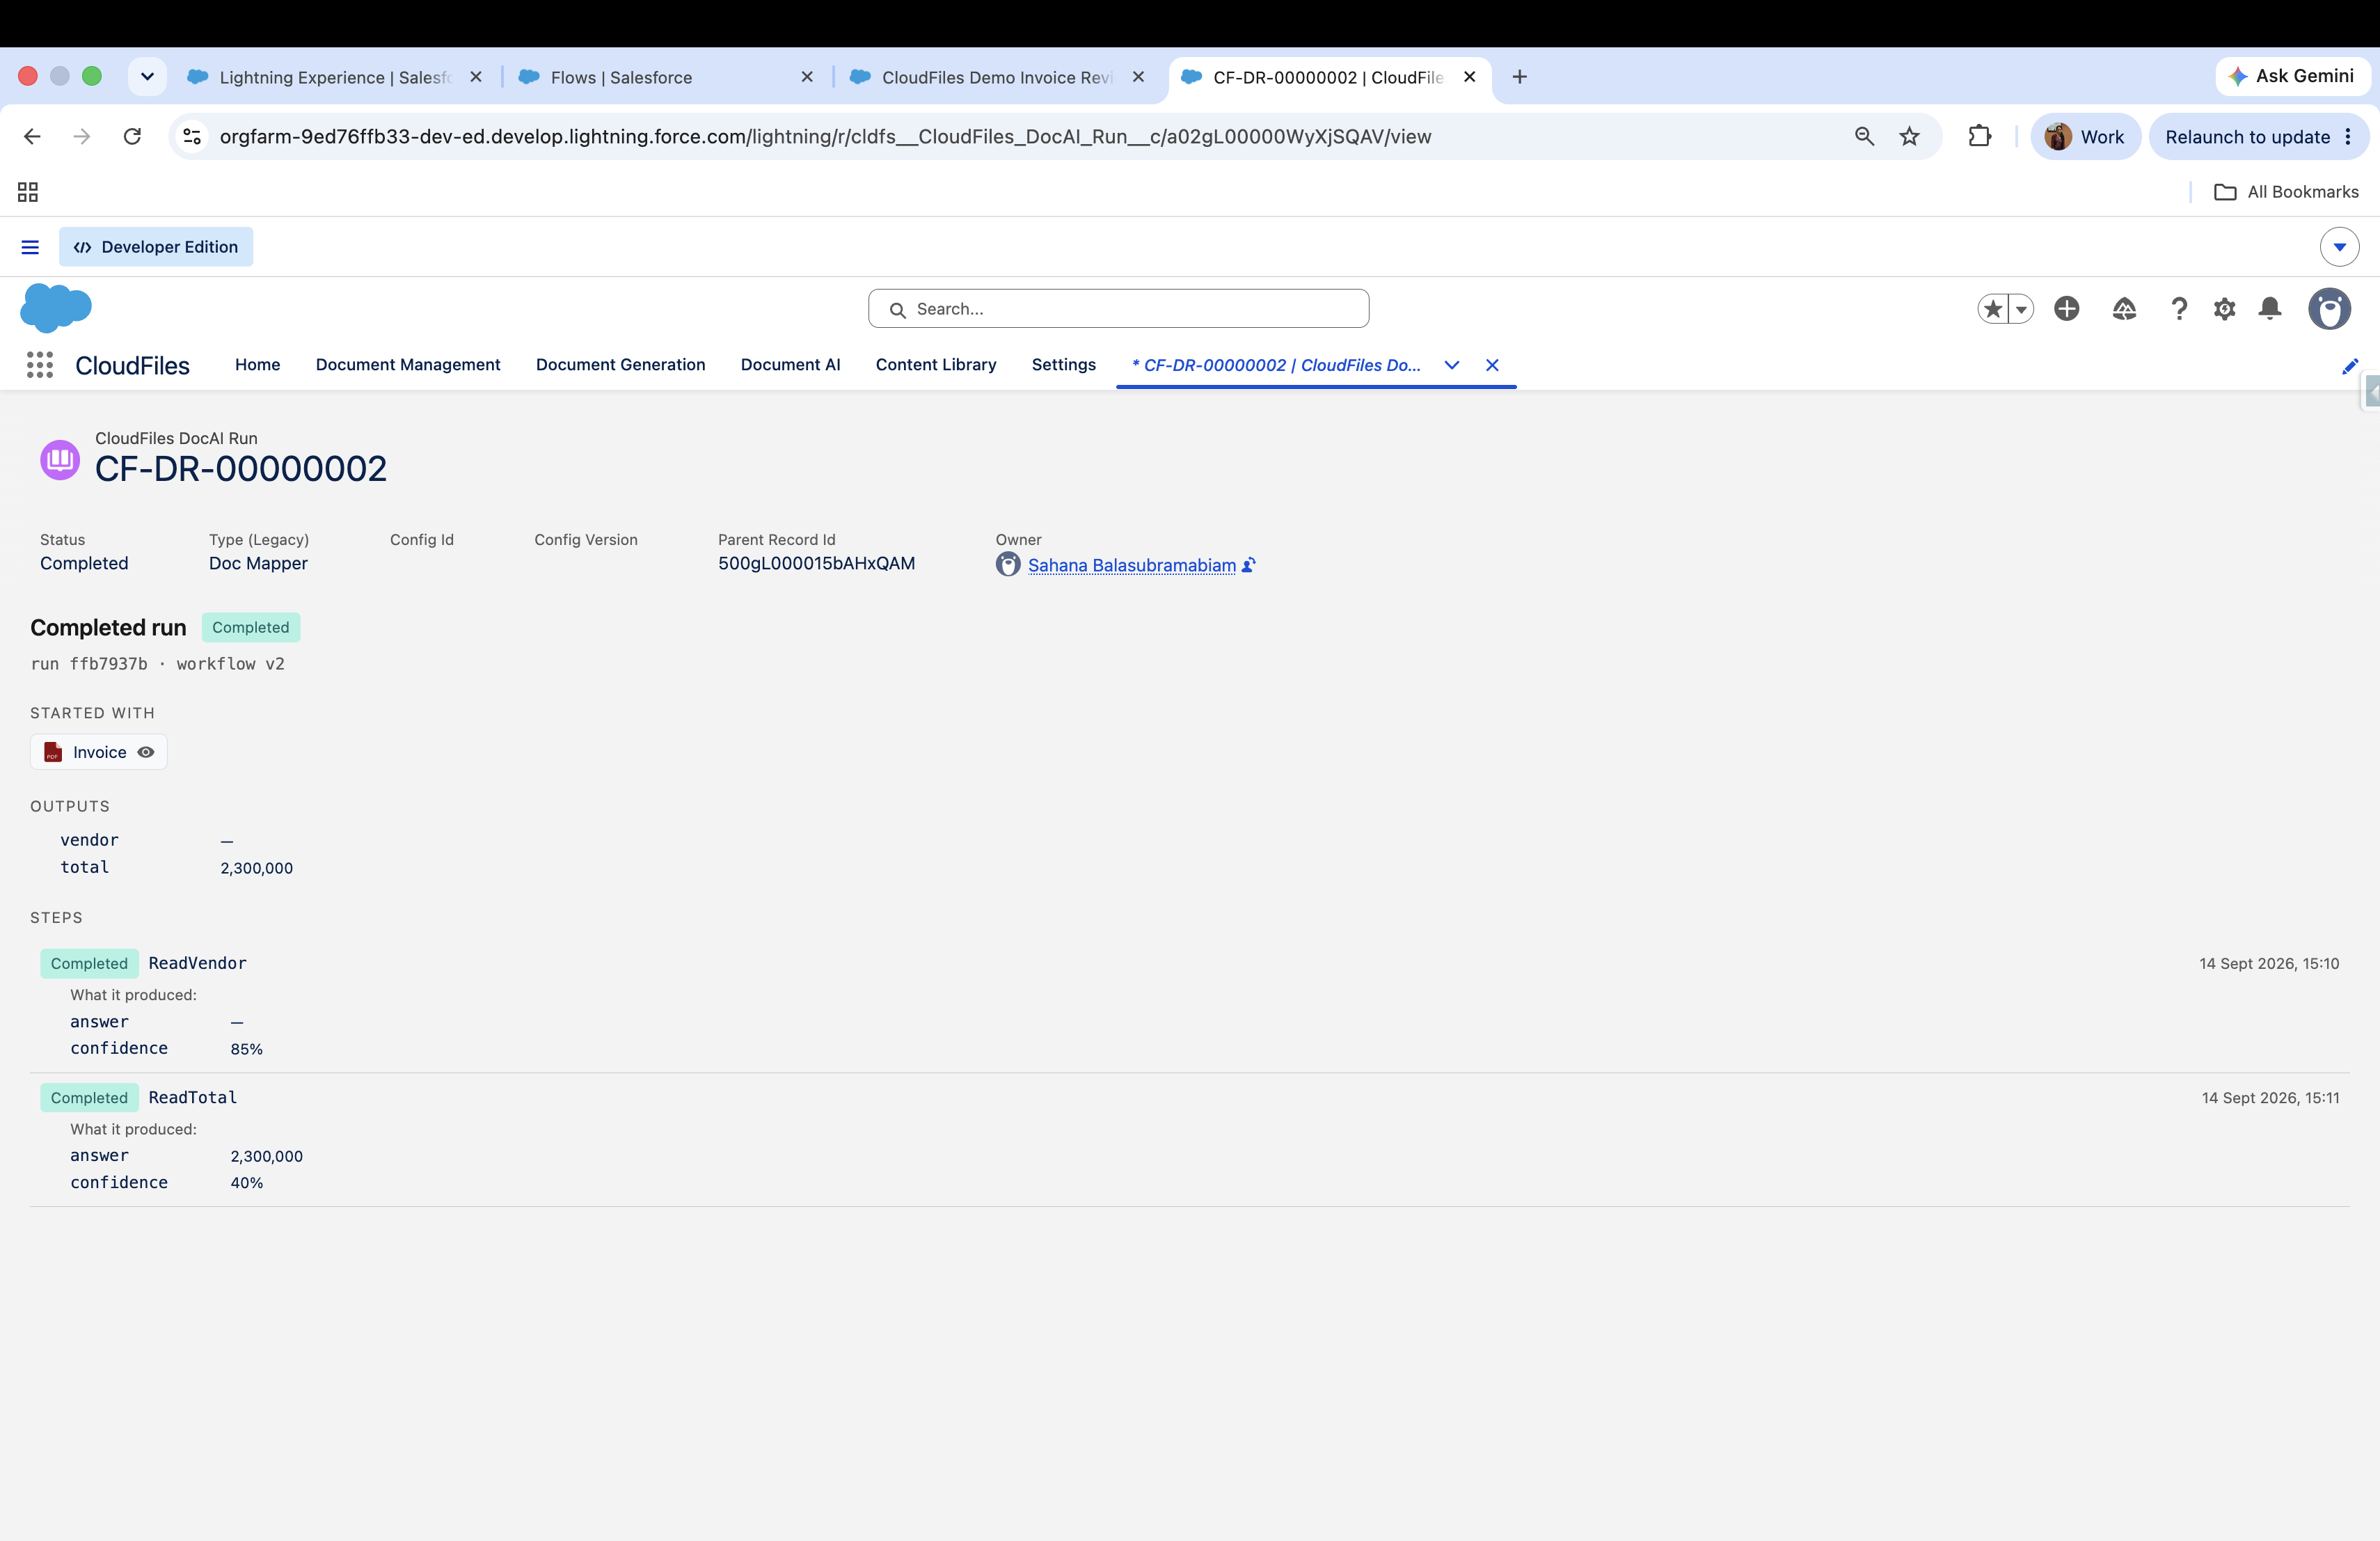Open the user profile avatar
2380x1541 pixels.
(x=2329, y=309)
